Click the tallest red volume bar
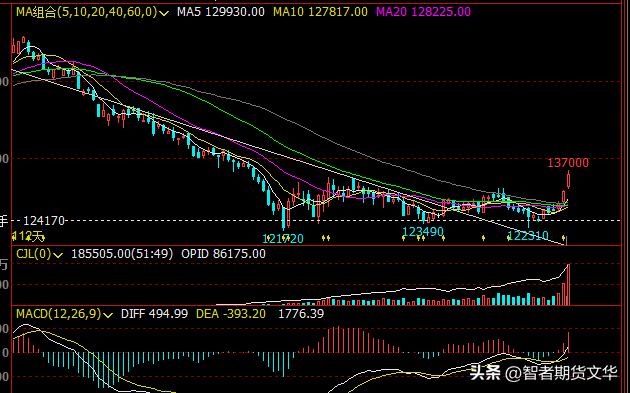 [568, 285]
